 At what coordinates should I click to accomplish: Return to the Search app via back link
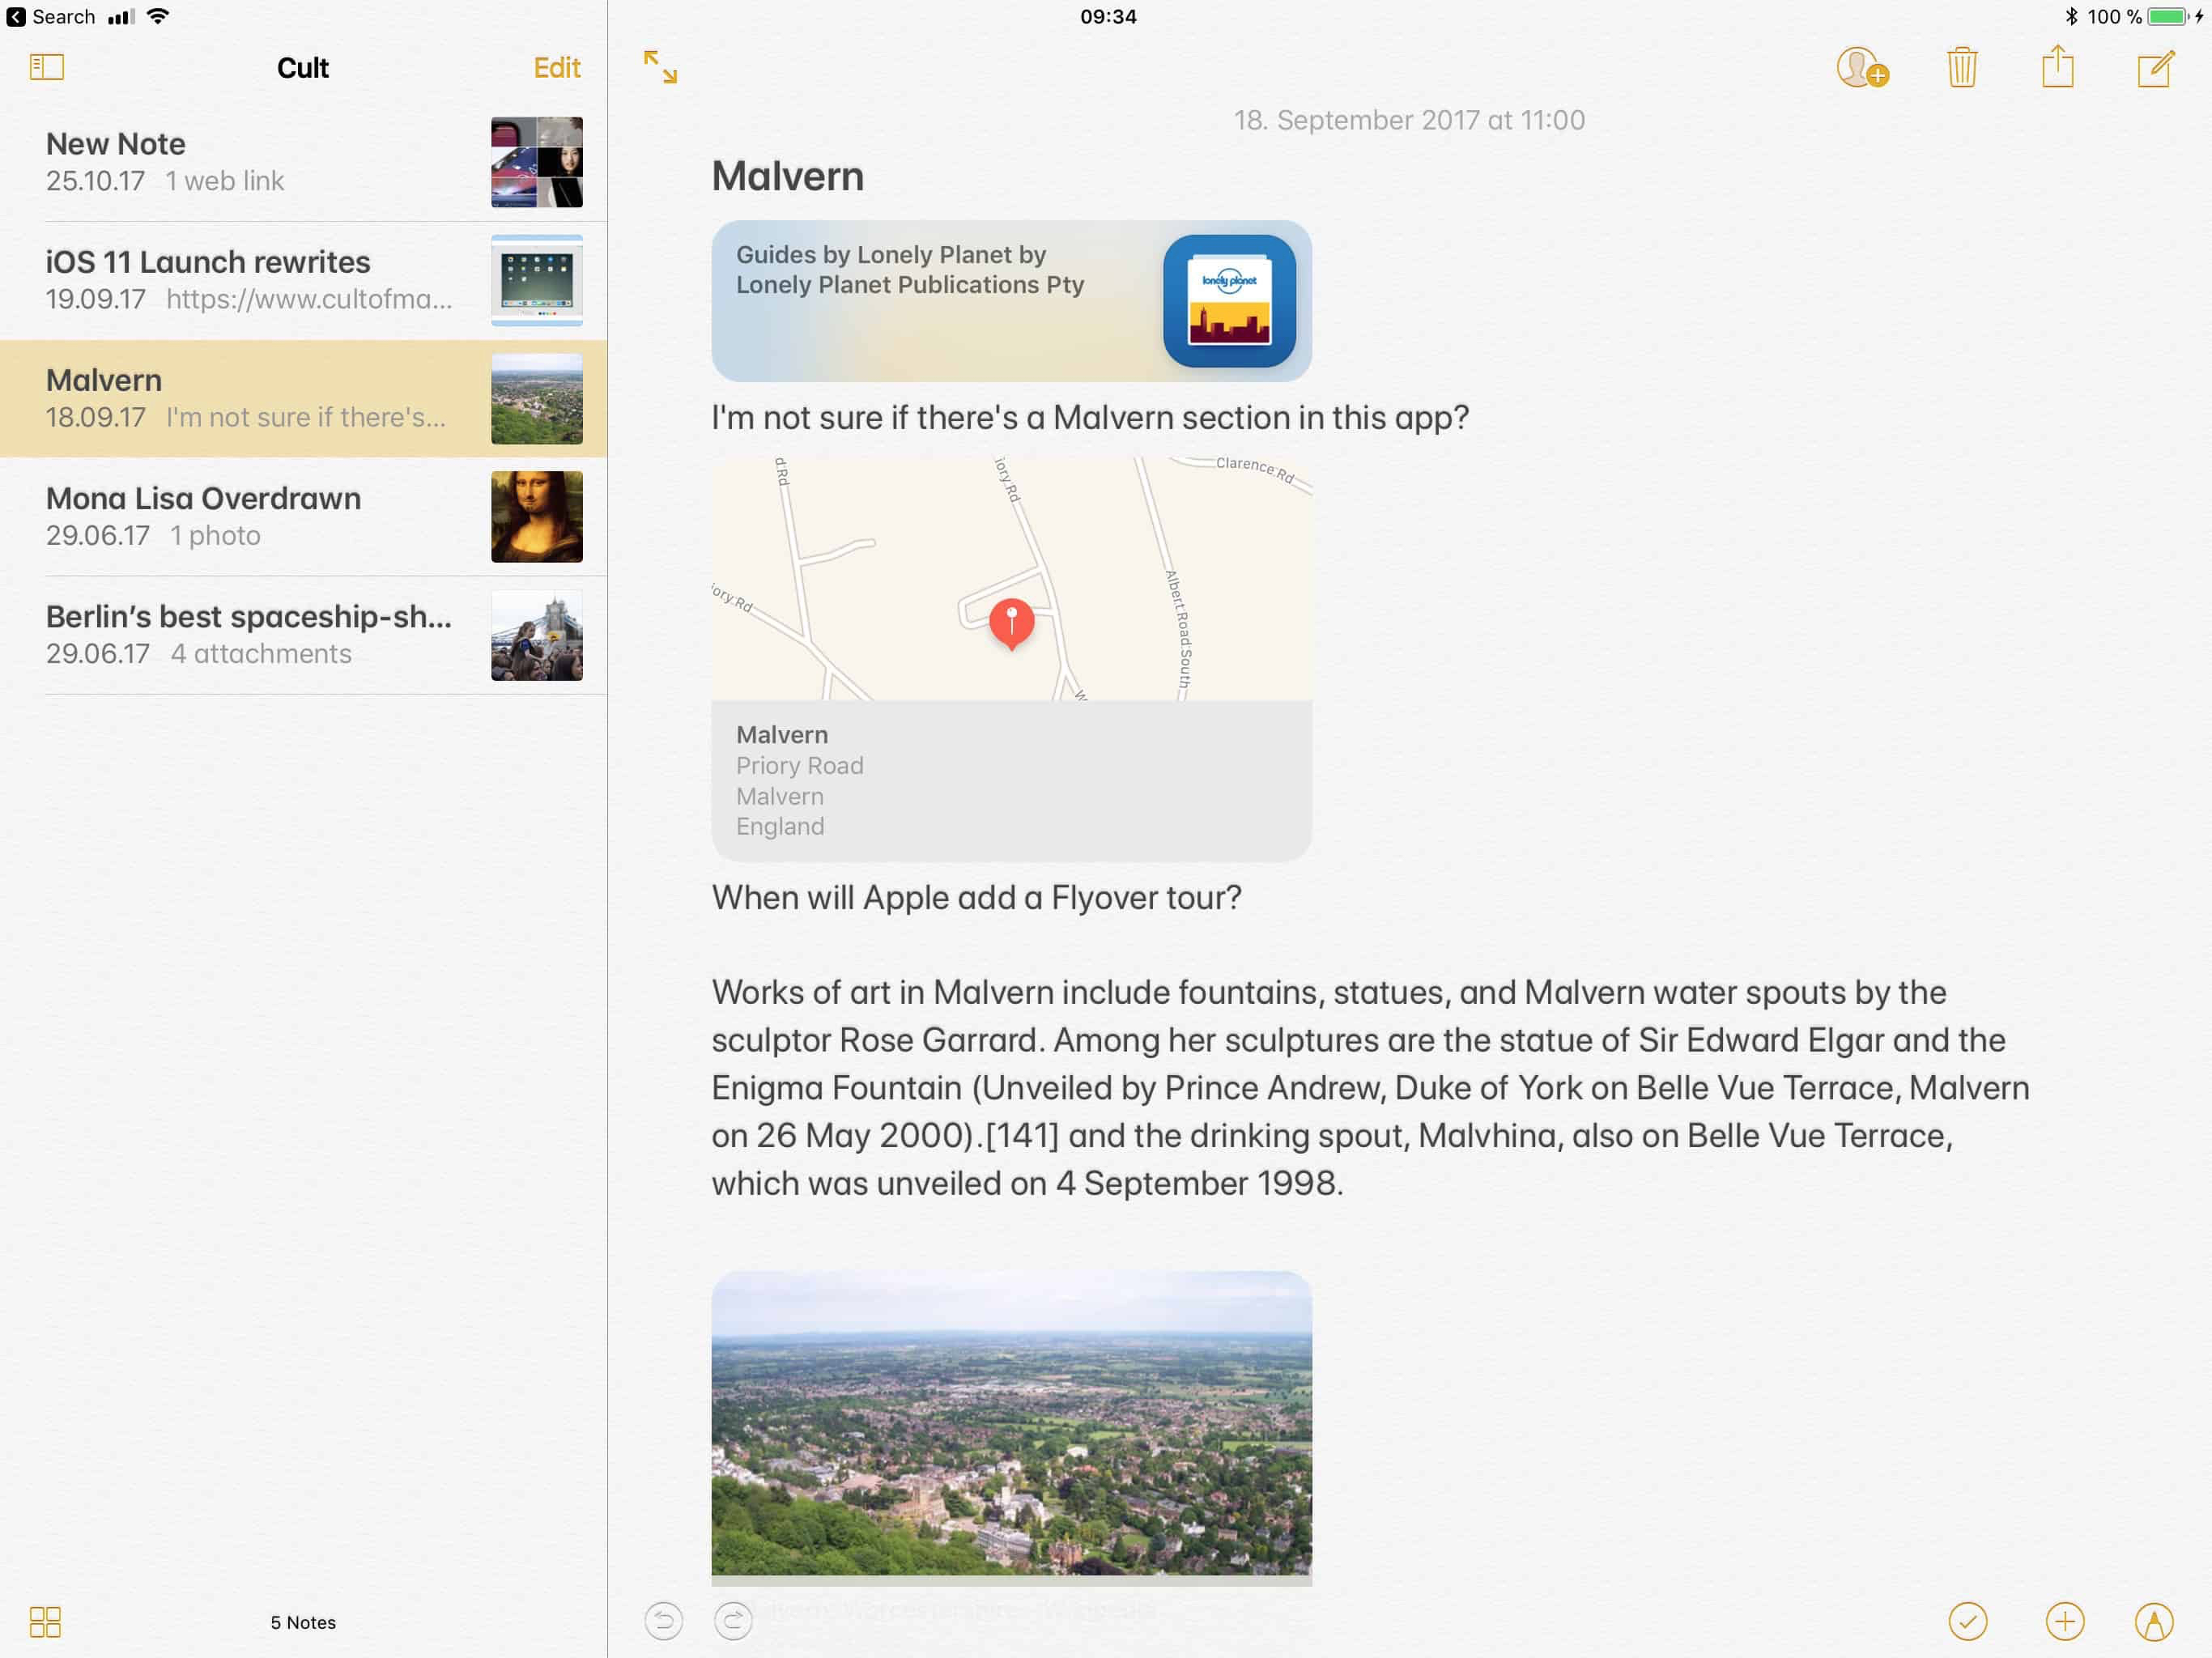[x=50, y=16]
